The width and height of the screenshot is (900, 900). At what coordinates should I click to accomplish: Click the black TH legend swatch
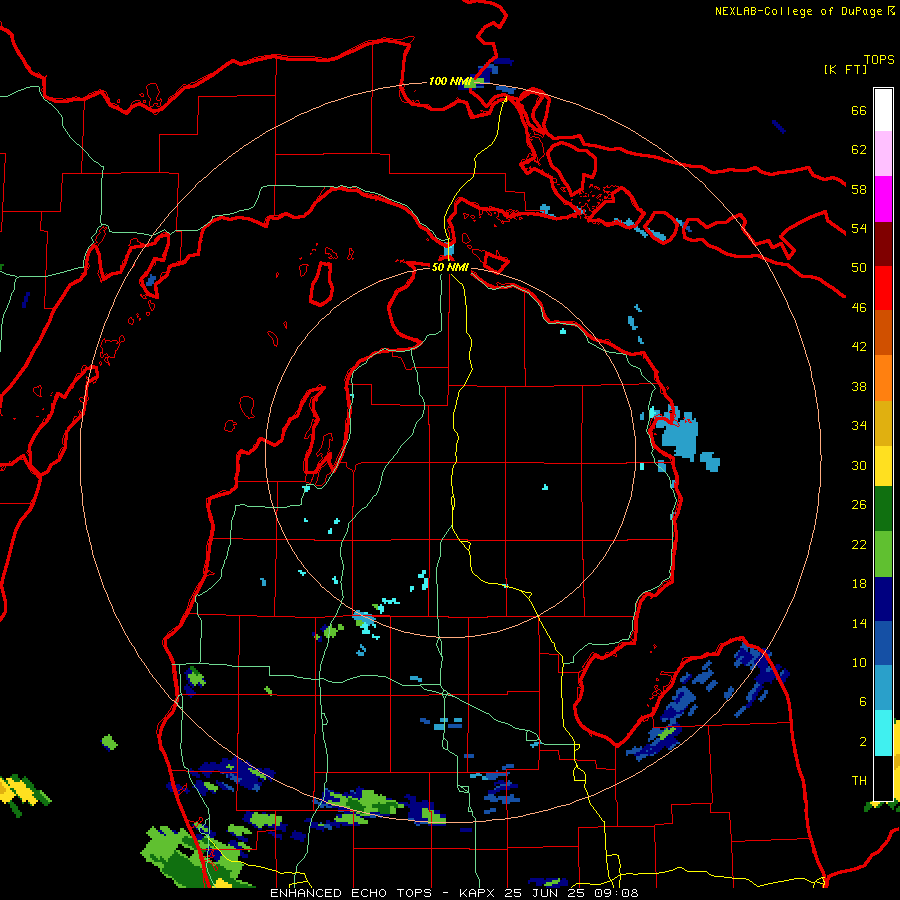(x=883, y=778)
